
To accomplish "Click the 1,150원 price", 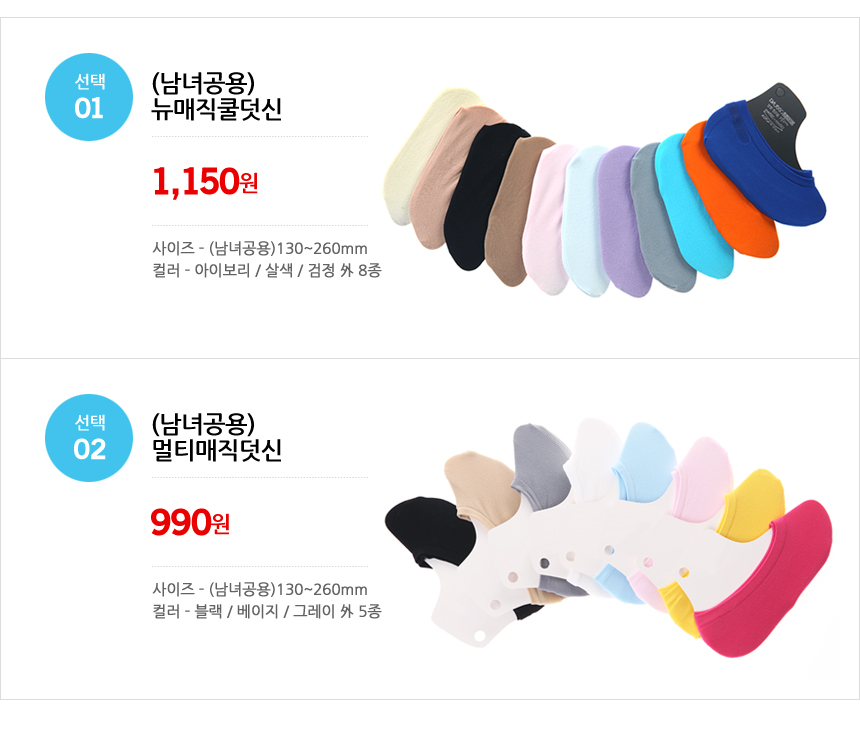I will click(205, 182).
